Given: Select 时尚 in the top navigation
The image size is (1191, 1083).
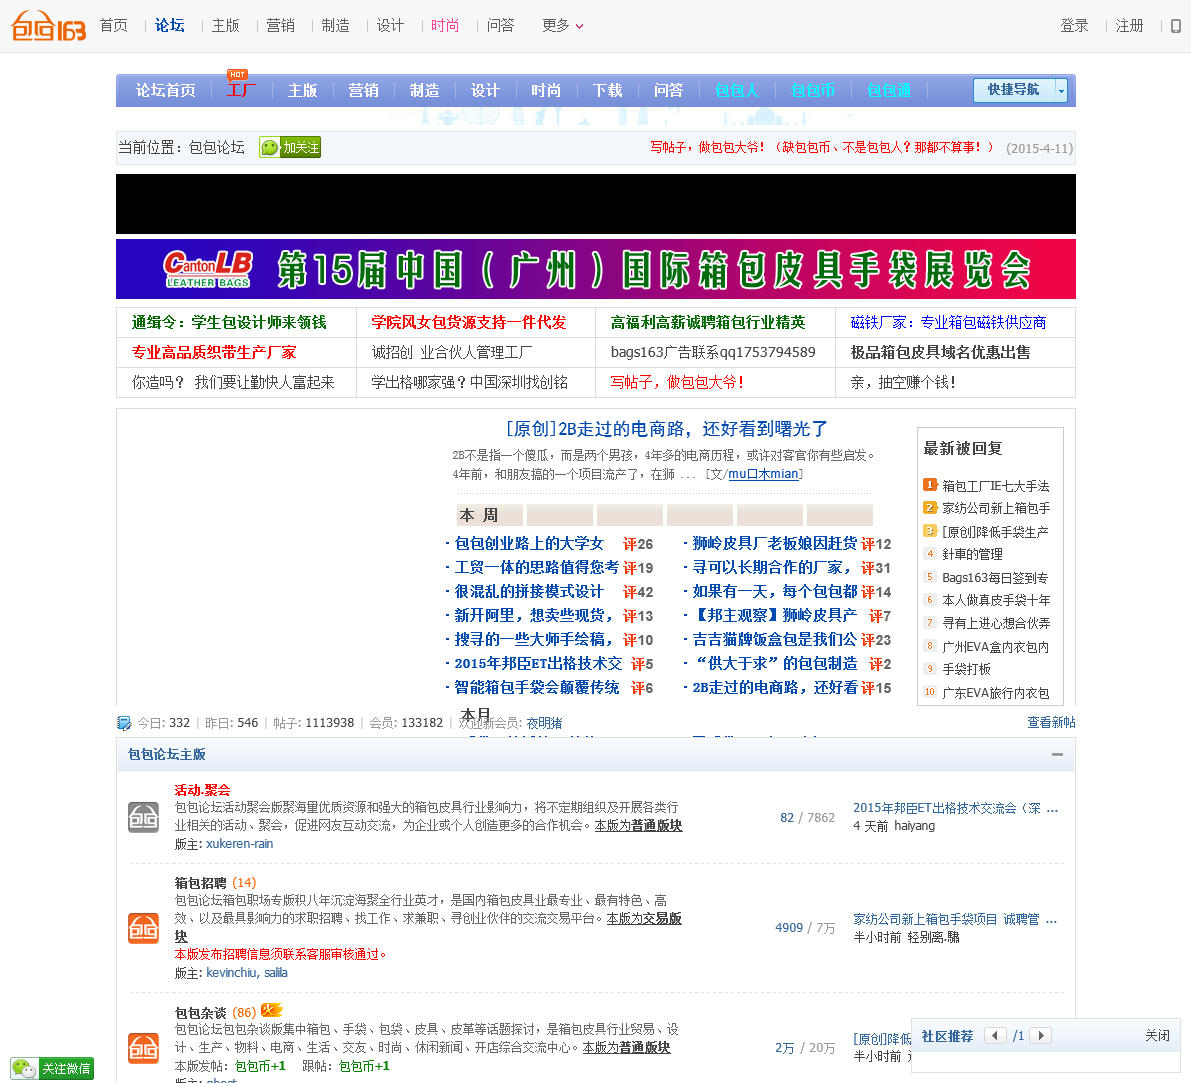Looking at the screenshot, I should pos(445,26).
